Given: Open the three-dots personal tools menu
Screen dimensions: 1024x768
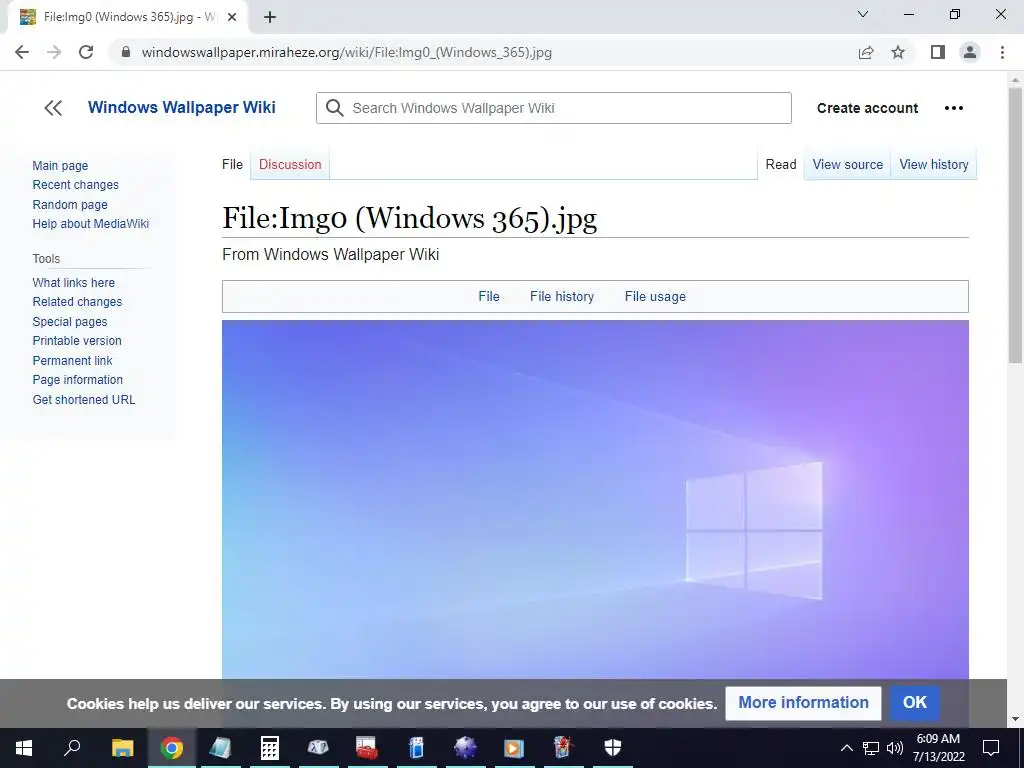Looking at the screenshot, I should [953, 108].
